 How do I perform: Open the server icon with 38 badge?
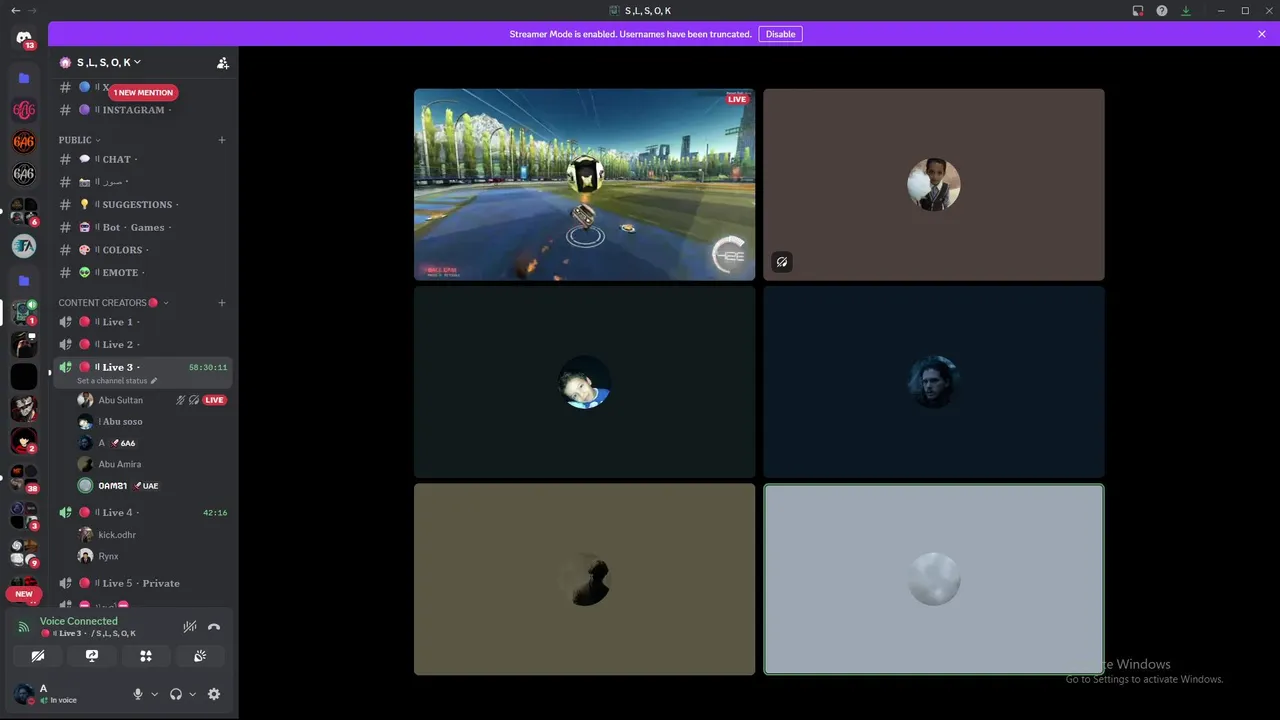point(24,477)
